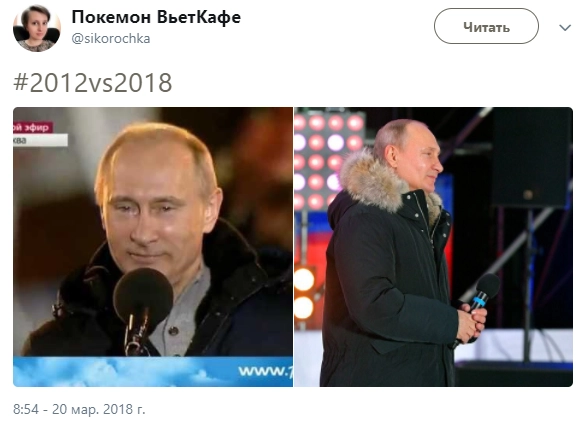
Task: Click the display name Покемон ВьетКафе
Action: click(x=156, y=17)
